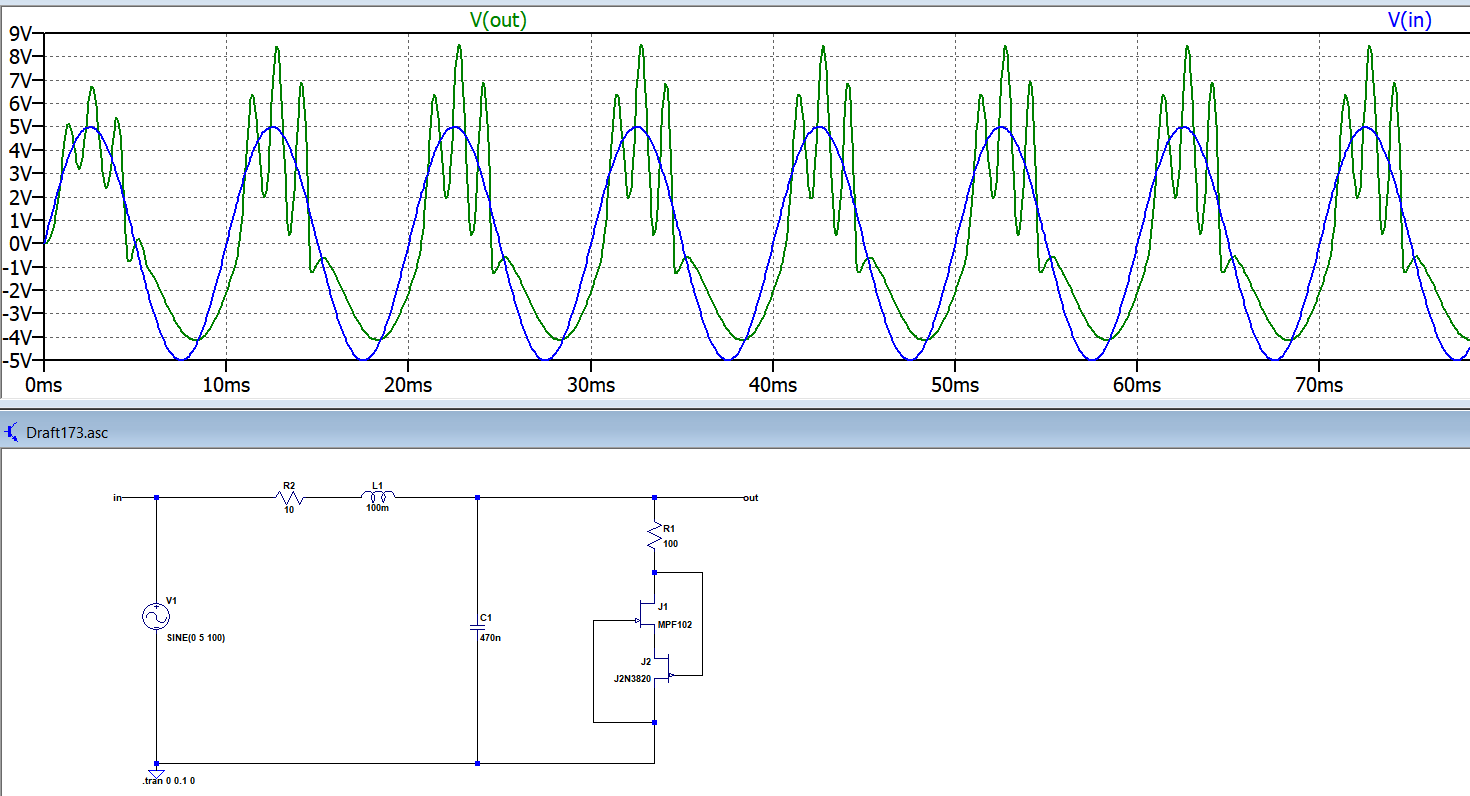Screen dimensions: 1470x796
Task: Select the Draft173.asc schematic window title
Action: click(x=67, y=433)
